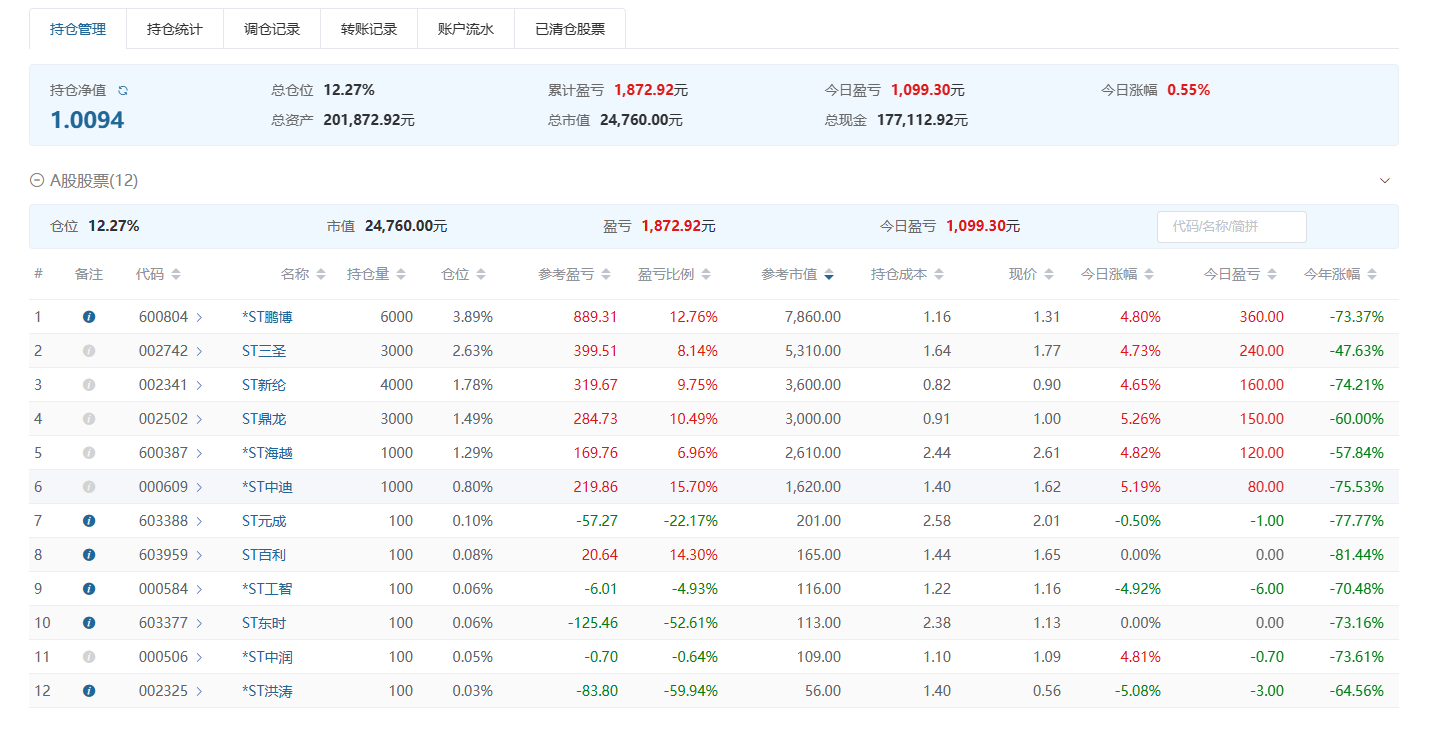Sort holdings by 今日涨幅 column
This screenshot has height=736, width=1442.
click(x=1117, y=274)
